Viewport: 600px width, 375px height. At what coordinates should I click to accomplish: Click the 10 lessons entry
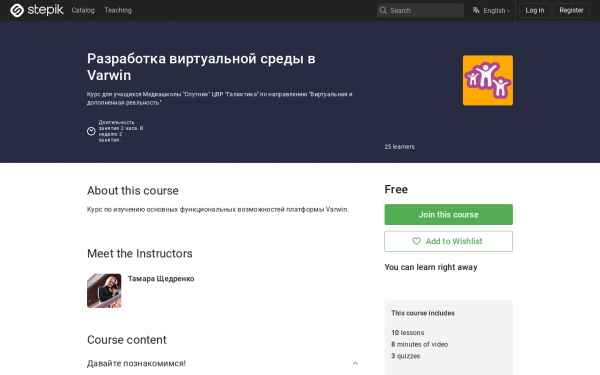[x=408, y=333]
